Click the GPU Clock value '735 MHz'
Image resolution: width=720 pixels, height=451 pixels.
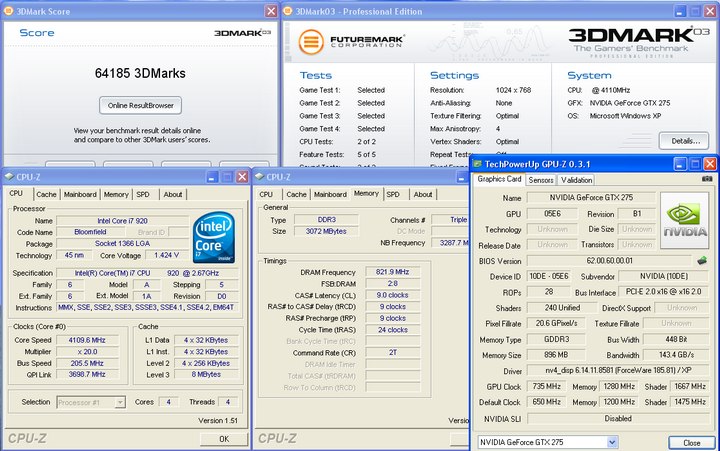(x=546, y=387)
